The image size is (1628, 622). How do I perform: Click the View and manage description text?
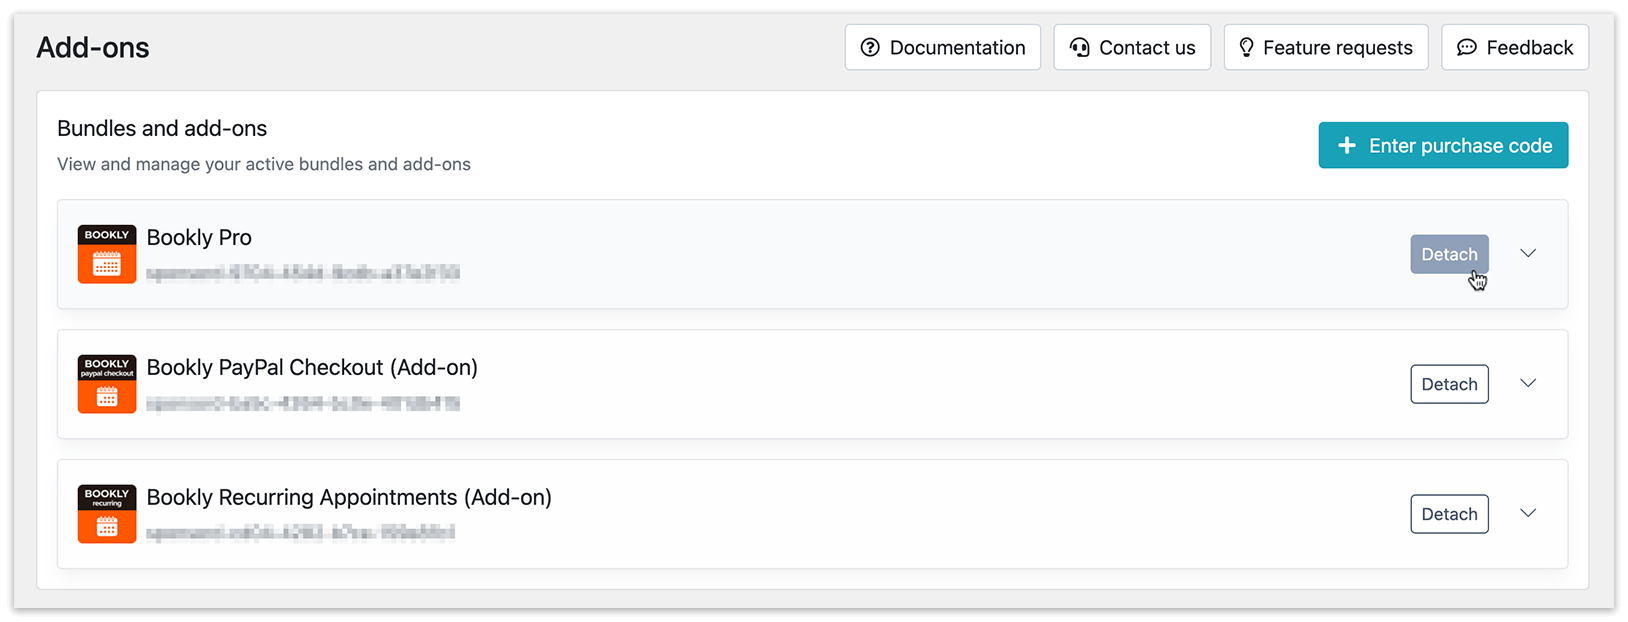[264, 164]
